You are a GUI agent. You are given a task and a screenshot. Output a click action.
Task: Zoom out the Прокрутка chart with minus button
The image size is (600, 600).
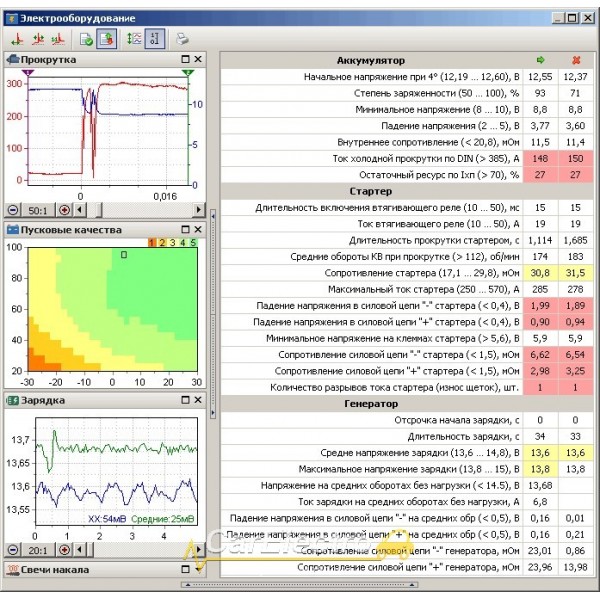pos(12,211)
